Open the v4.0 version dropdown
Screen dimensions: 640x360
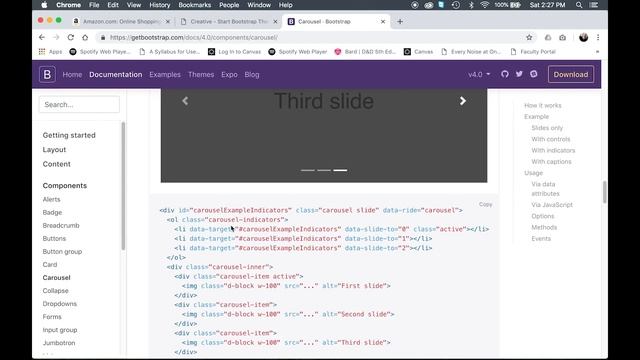[x=479, y=74]
